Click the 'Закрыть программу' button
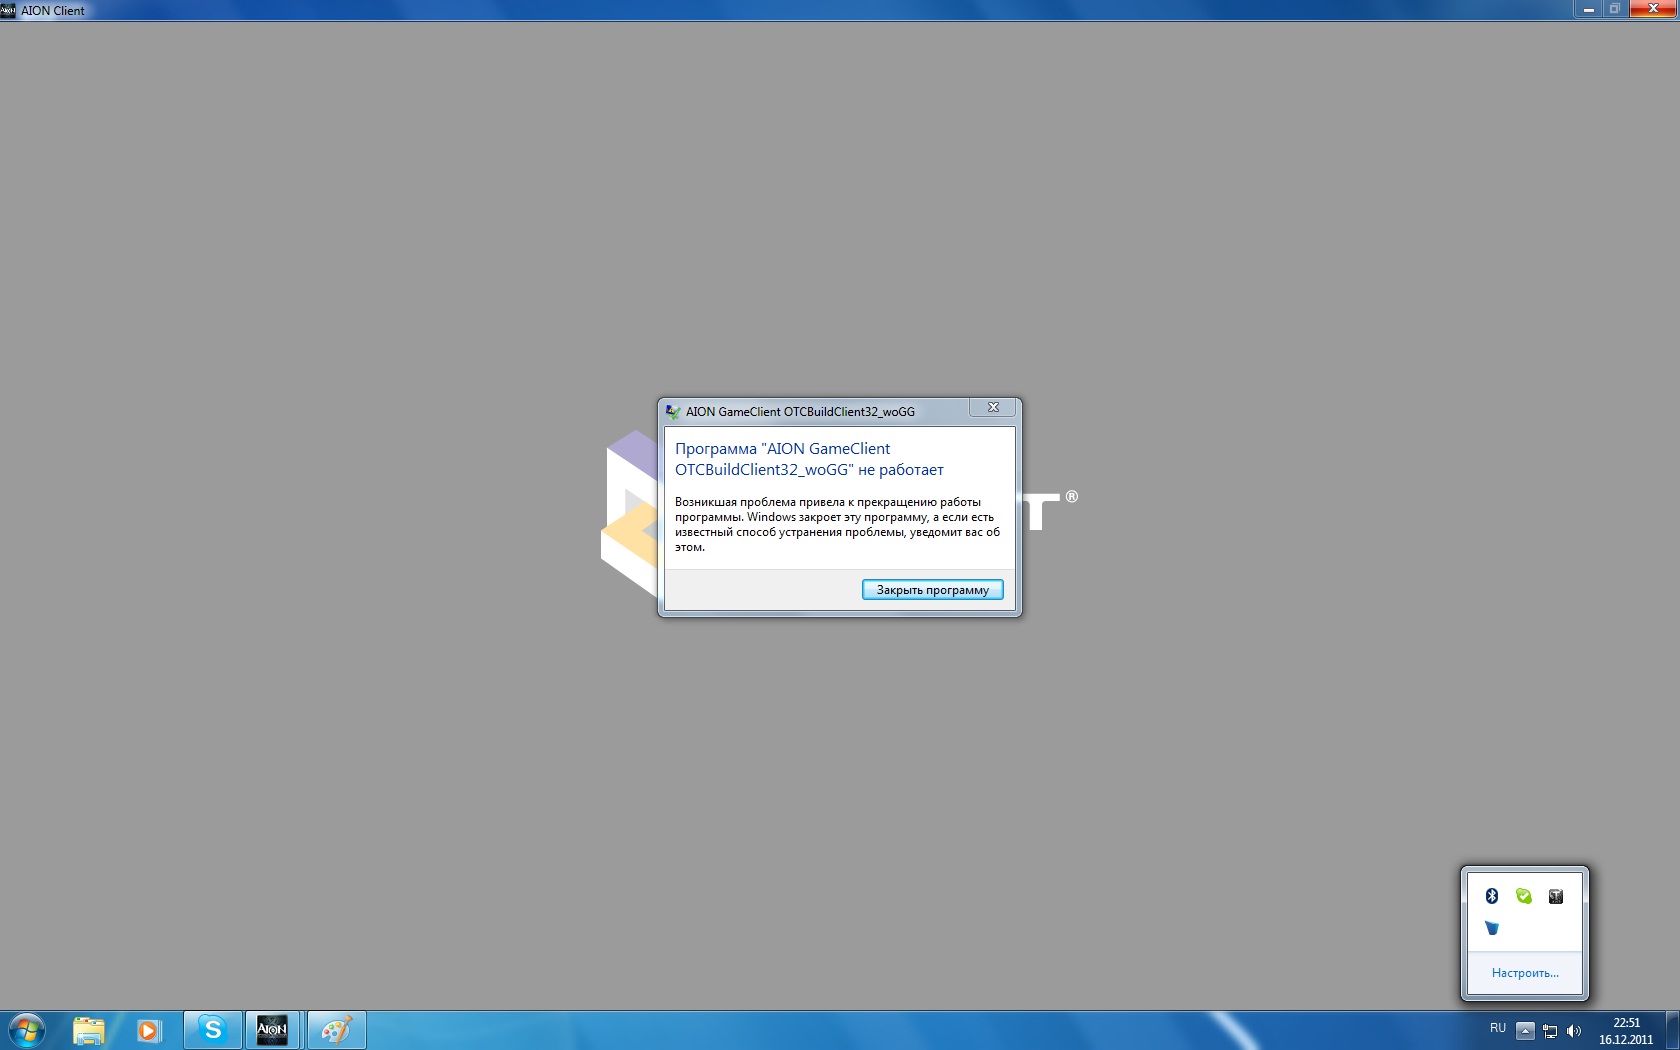Image resolution: width=1680 pixels, height=1050 pixels. (932, 590)
